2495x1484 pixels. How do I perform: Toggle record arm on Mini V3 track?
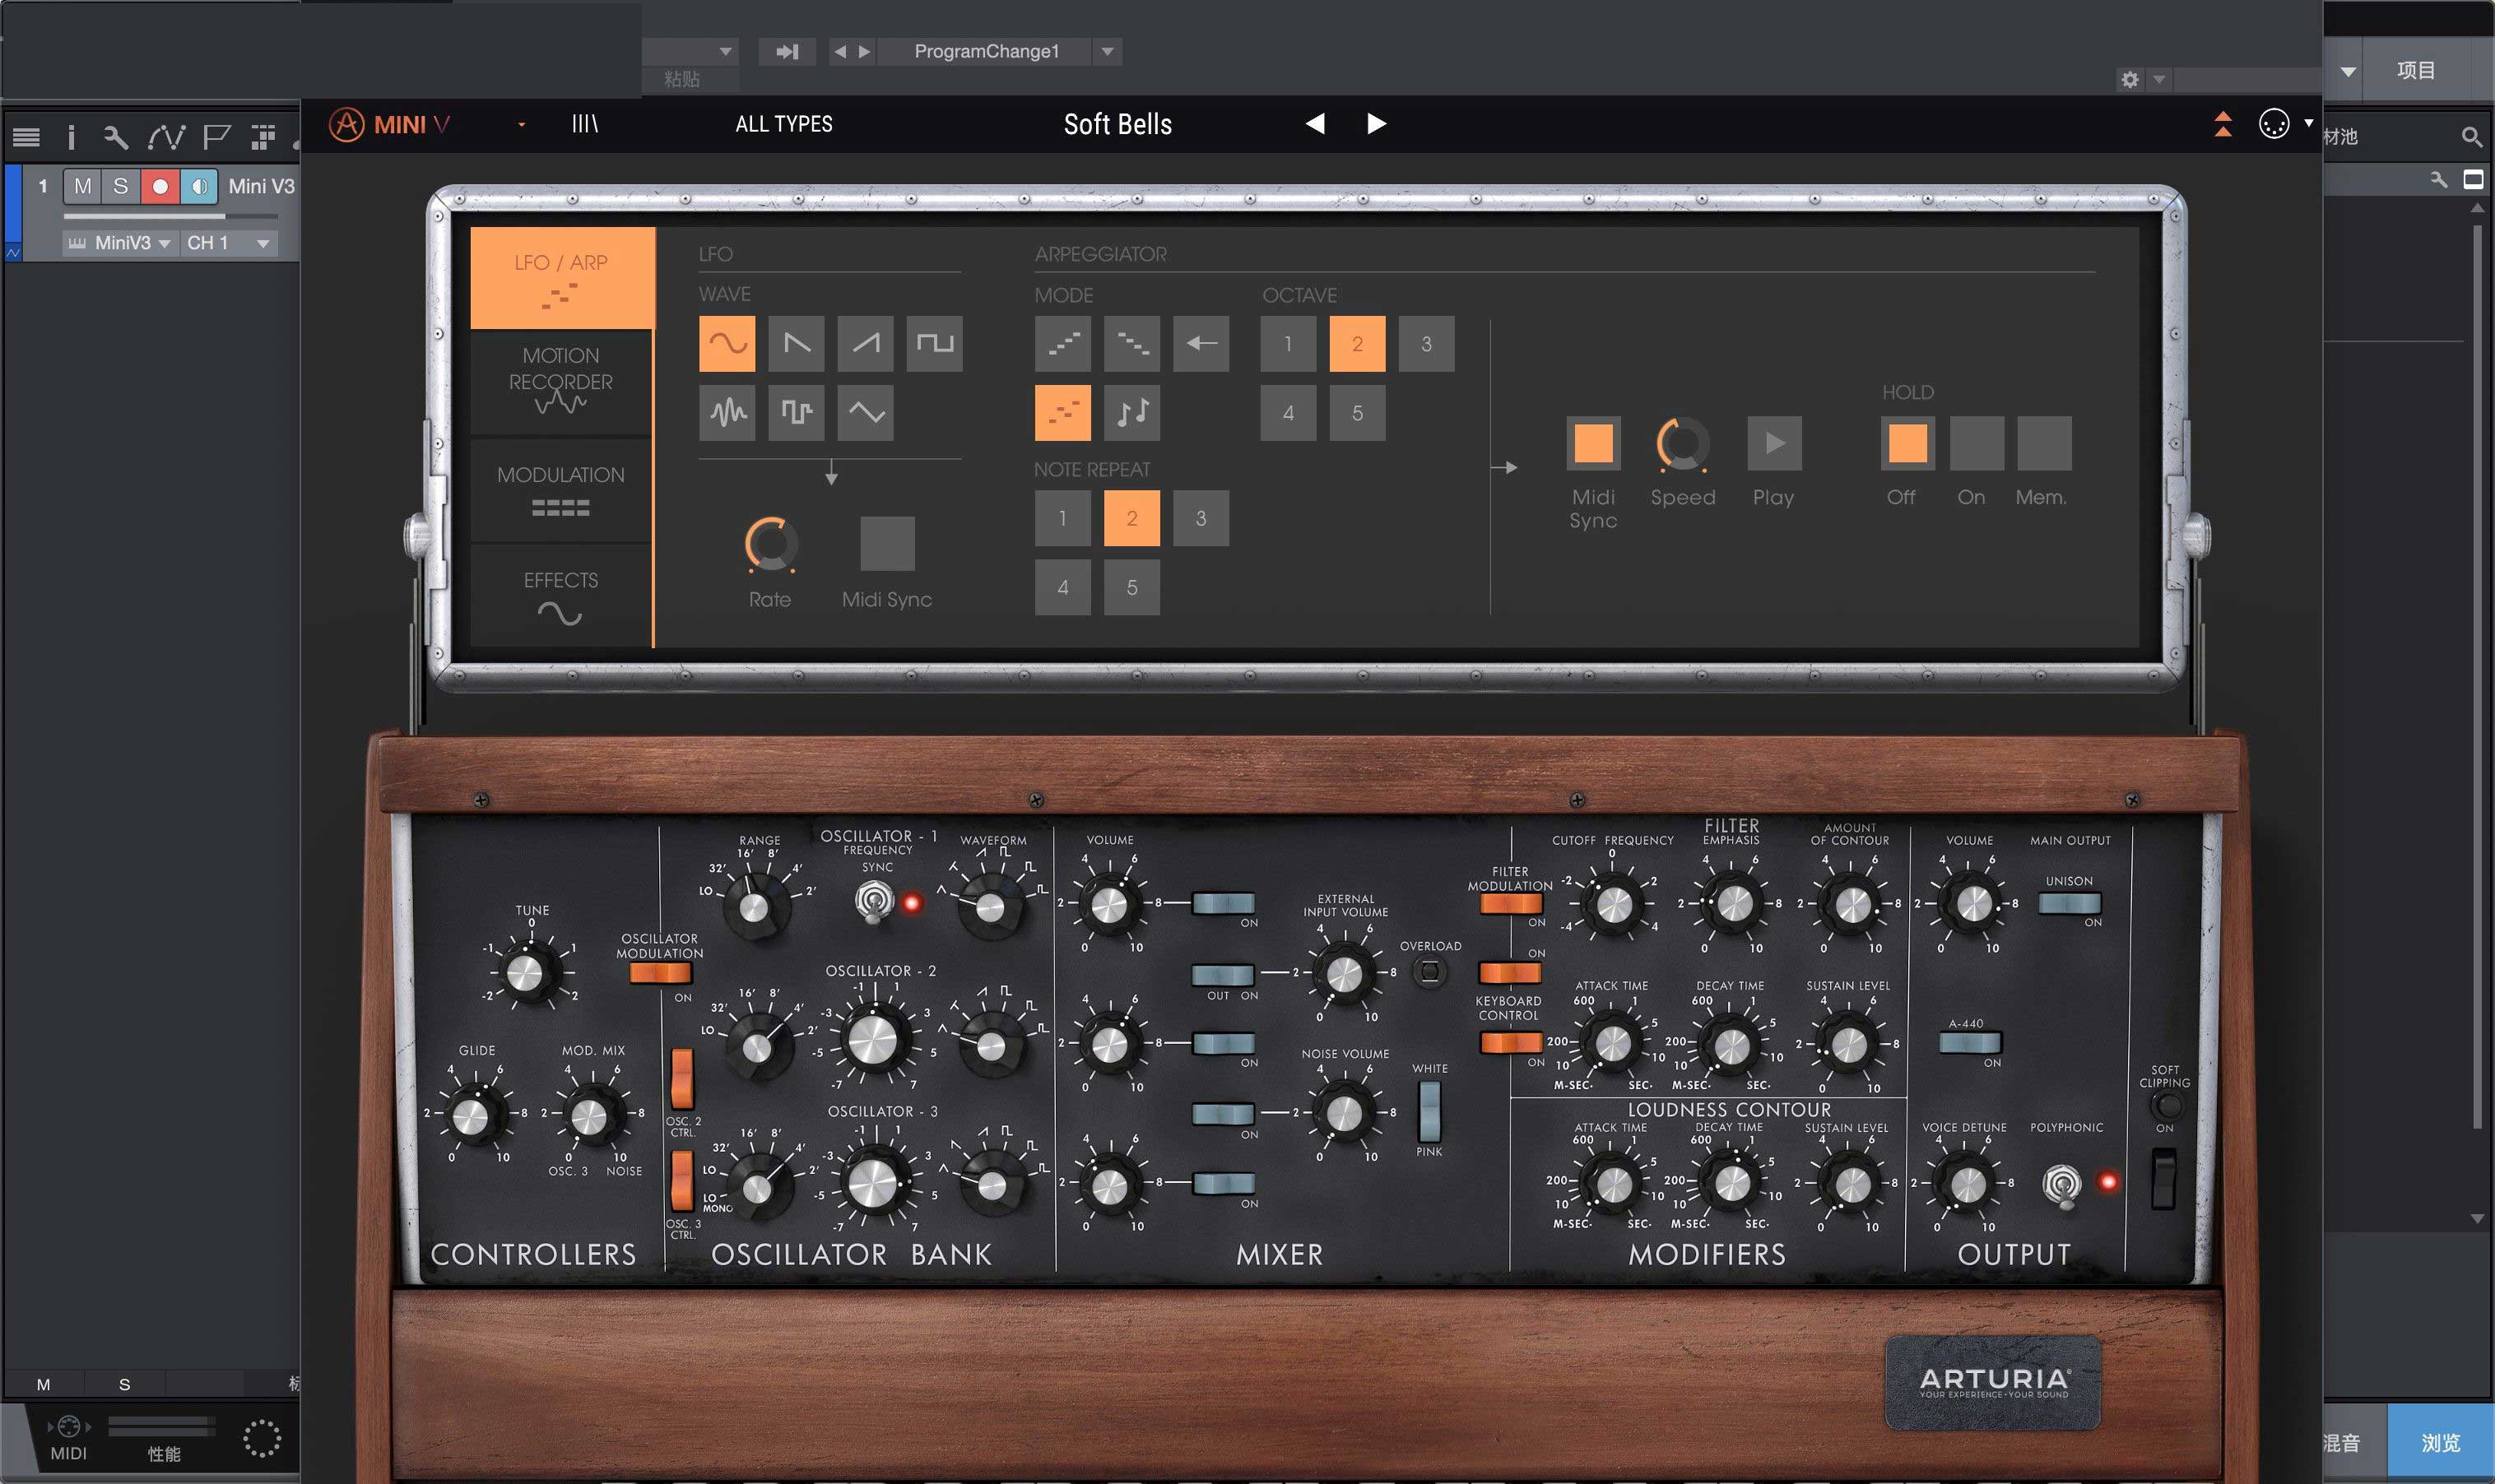(160, 186)
